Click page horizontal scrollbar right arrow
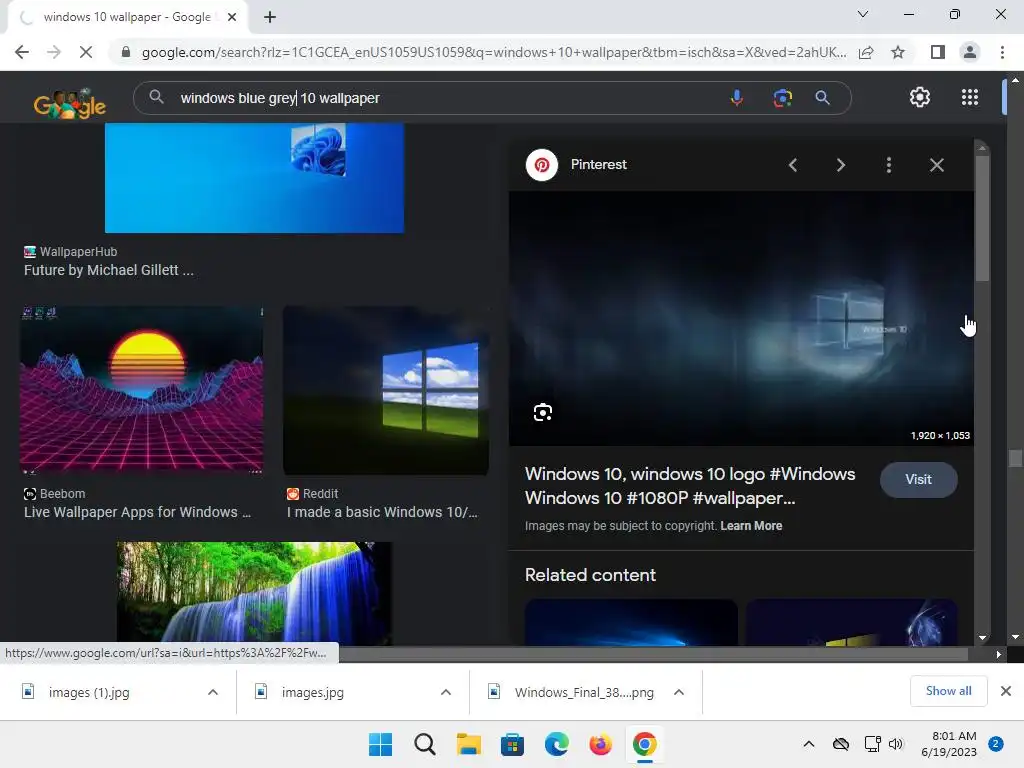The height and width of the screenshot is (768, 1024). click(999, 654)
